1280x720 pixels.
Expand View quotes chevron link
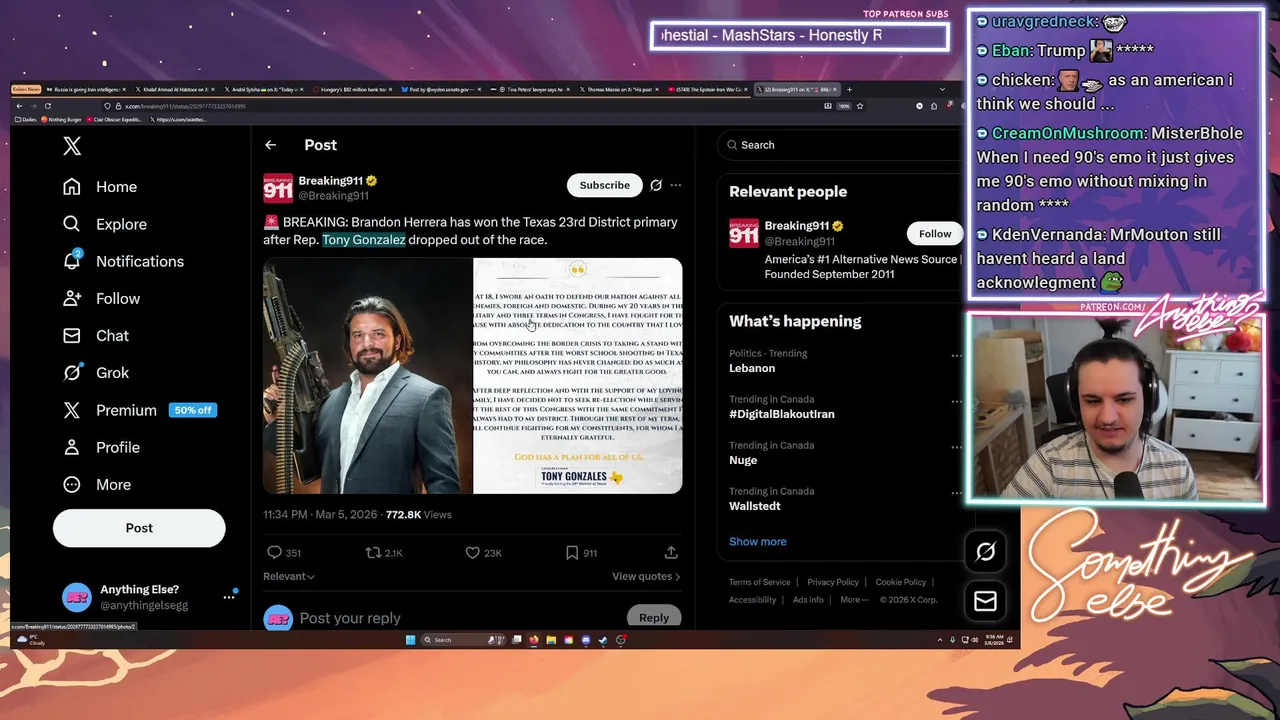point(646,576)
